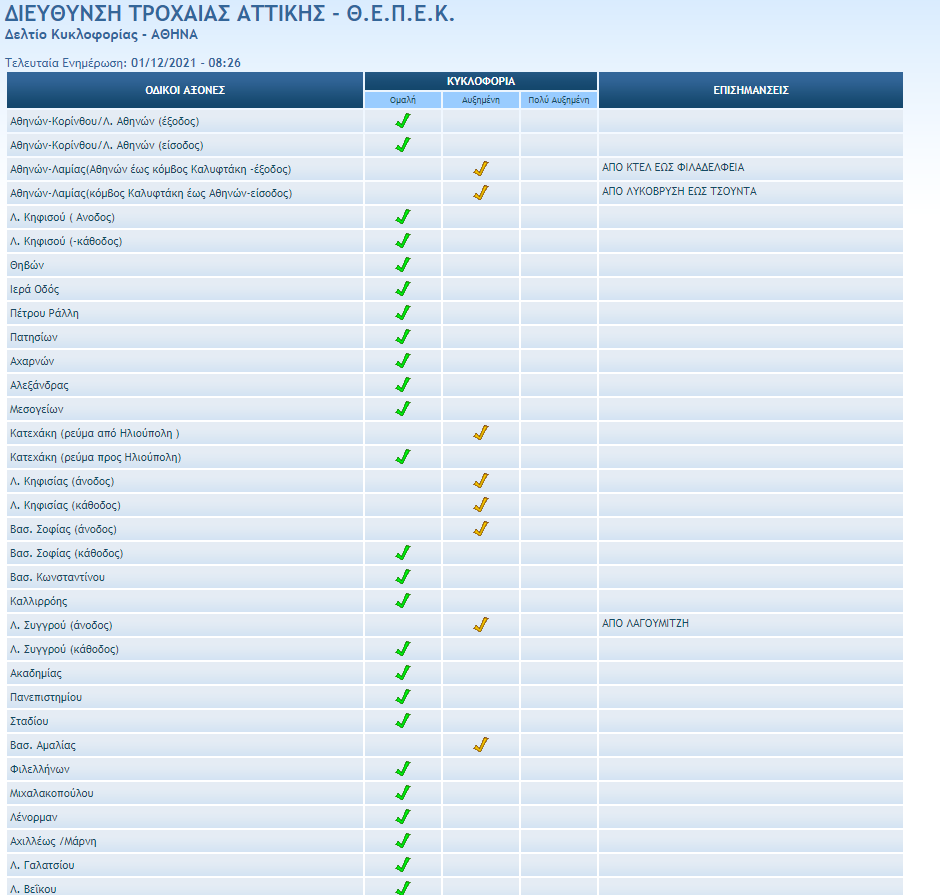
Task: Click green checkmark in Ακαδημίας row
Action: [x=403, y=673]
